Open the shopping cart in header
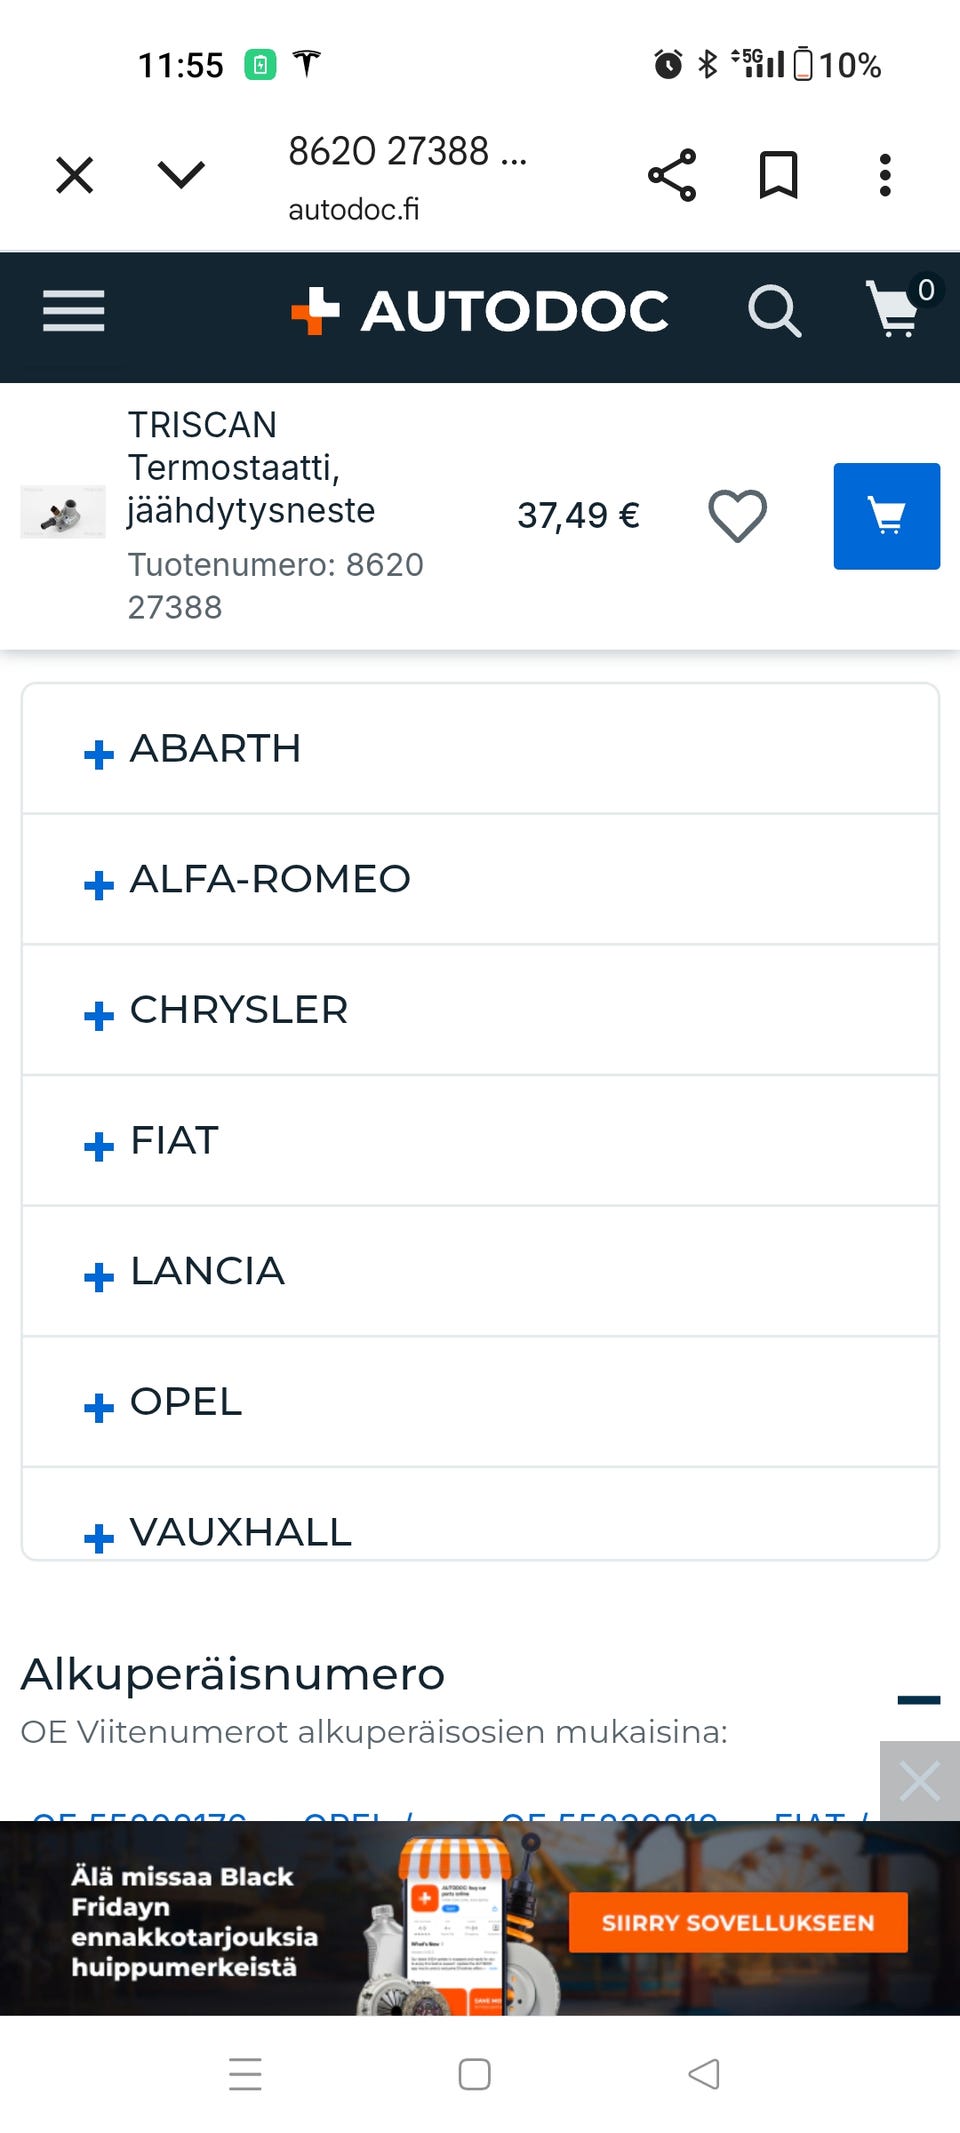The width and height of the screenshot is (960, 2133). (x=896, y=309)
